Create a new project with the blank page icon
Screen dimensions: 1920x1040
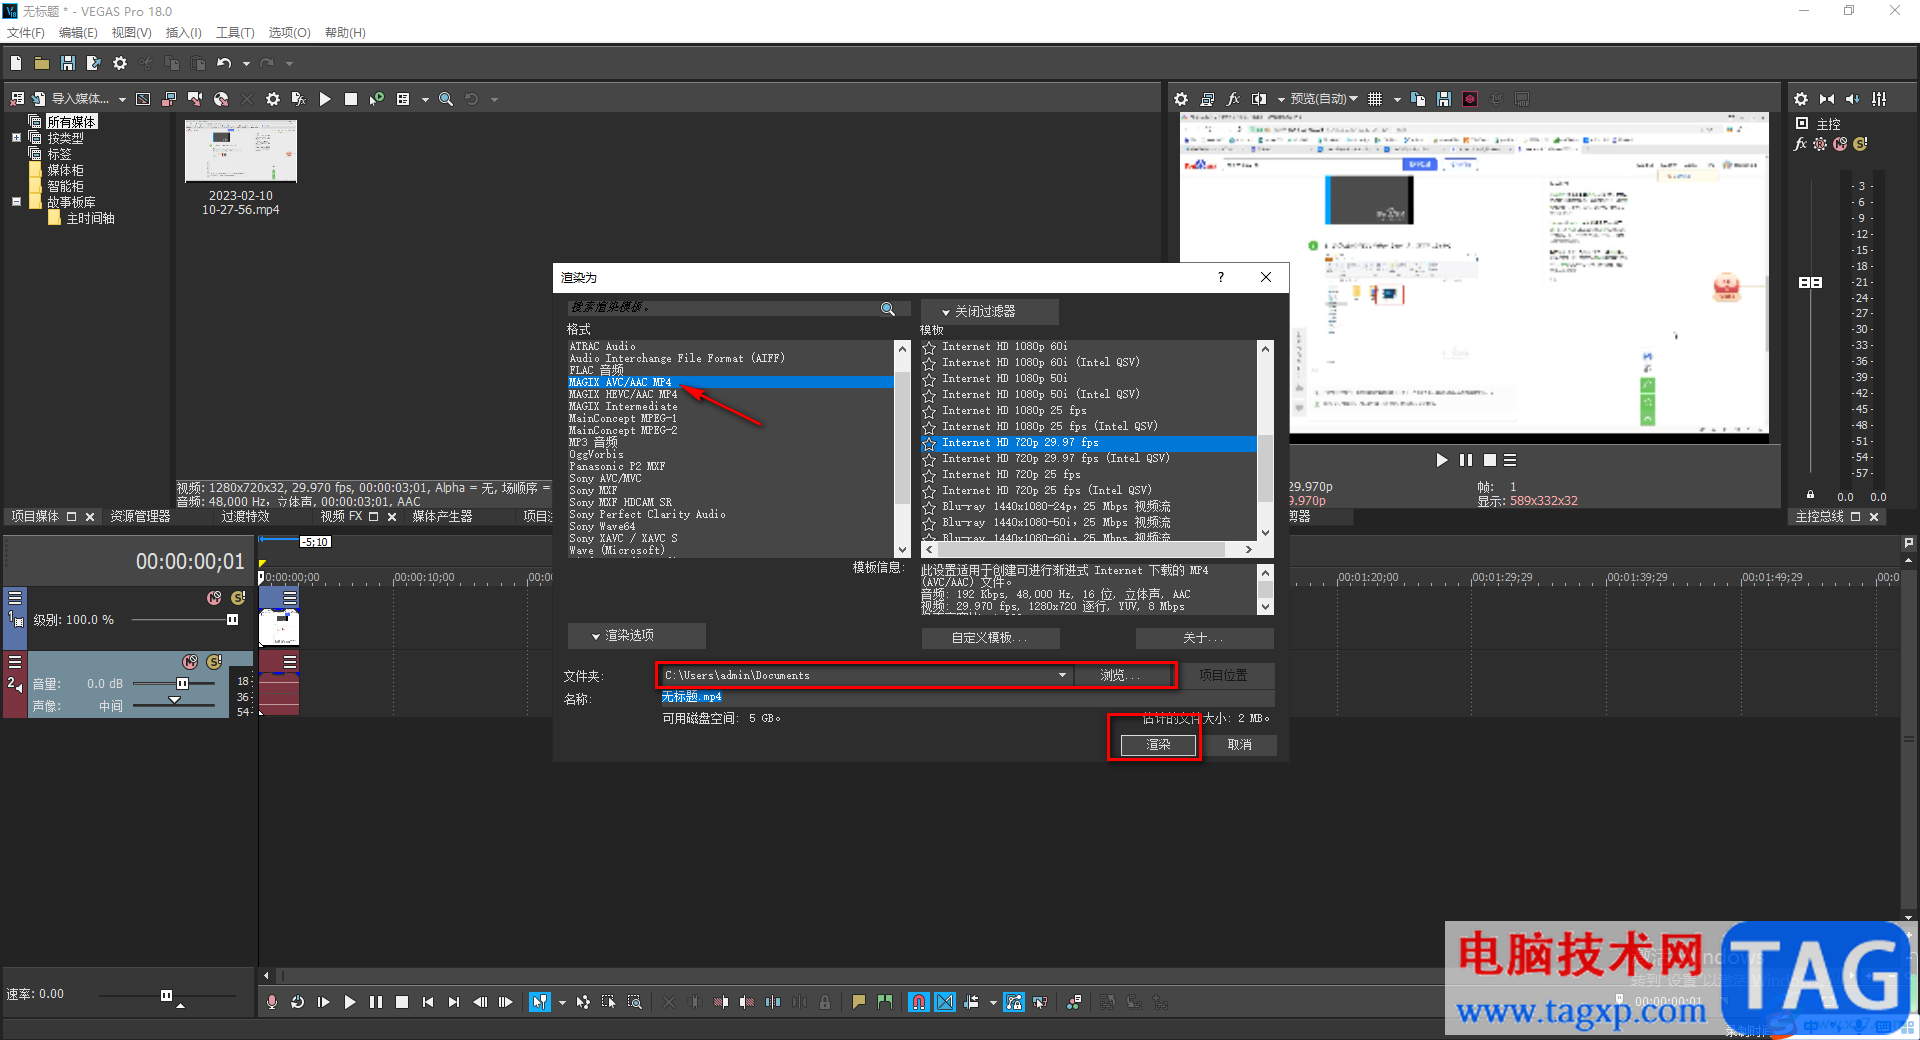(16, 63)
